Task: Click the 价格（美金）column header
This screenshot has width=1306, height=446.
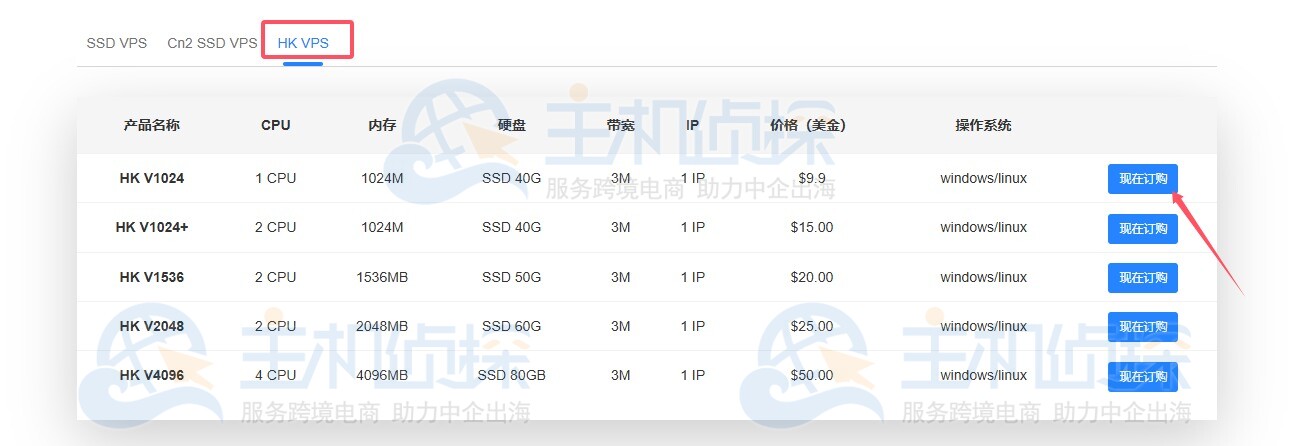Action: [x=809, y=125]
